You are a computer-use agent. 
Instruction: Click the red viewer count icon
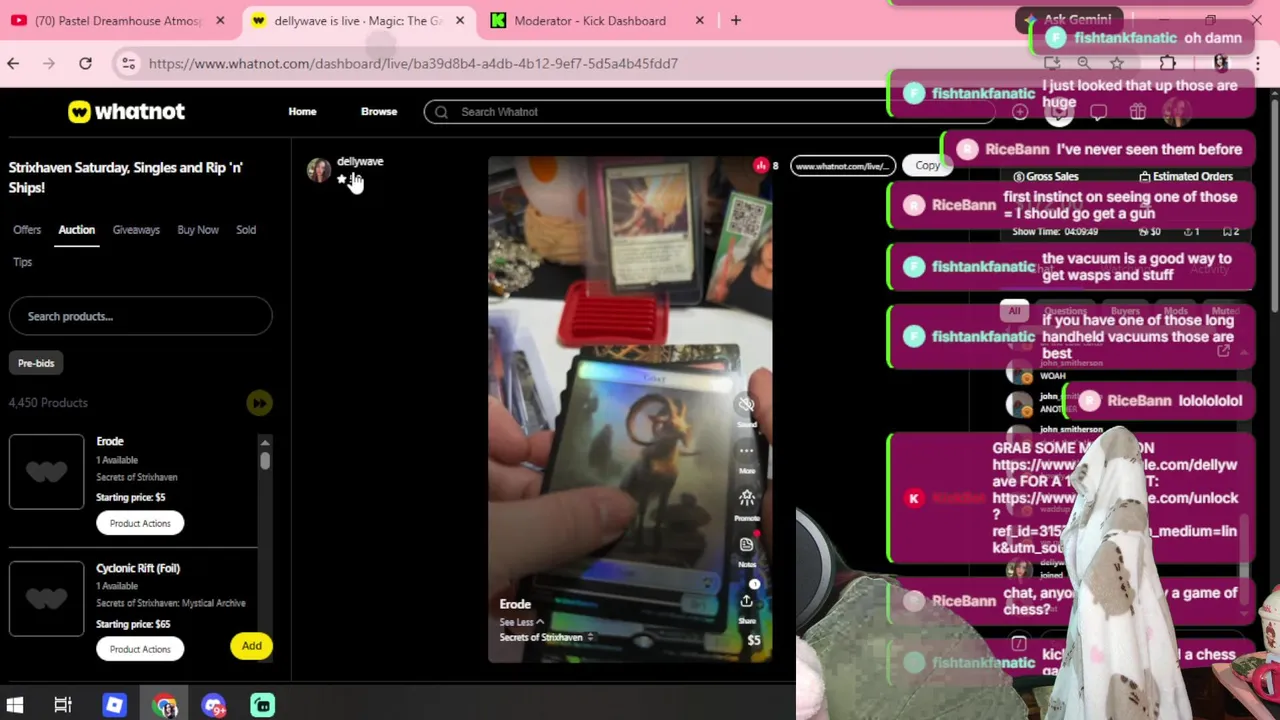[761, 166]
